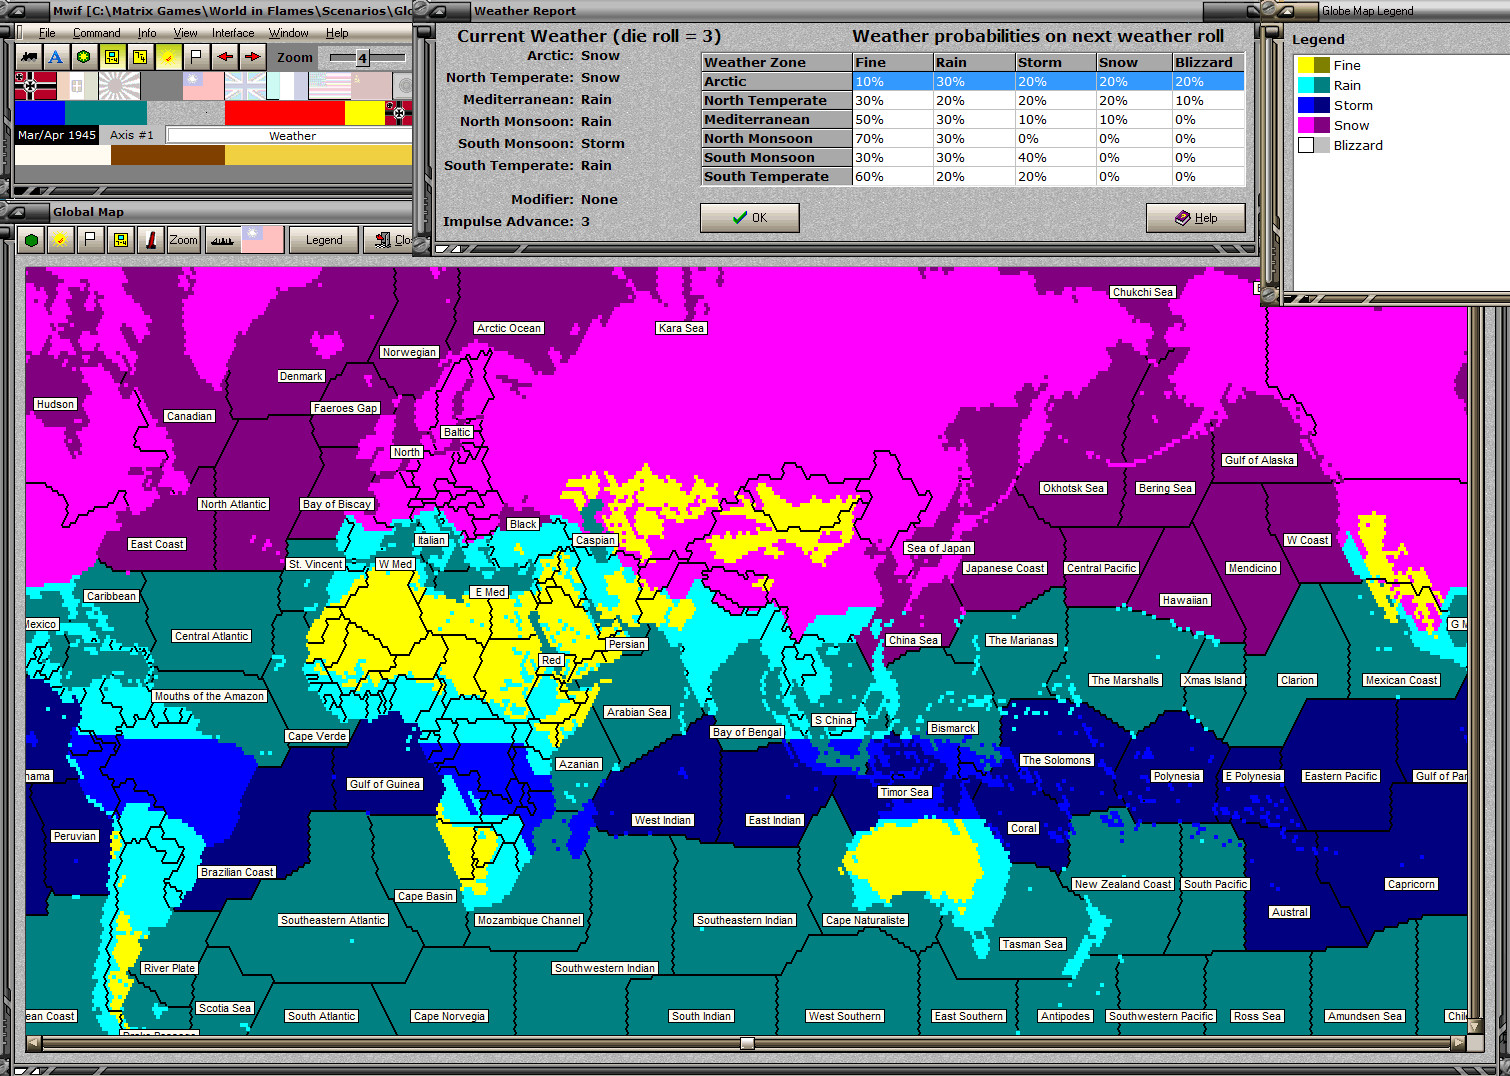Screen dimensions: 1510x1076
Task: Click the Mar/Apr 1945 date label
Action: click(x=57, y=135)
